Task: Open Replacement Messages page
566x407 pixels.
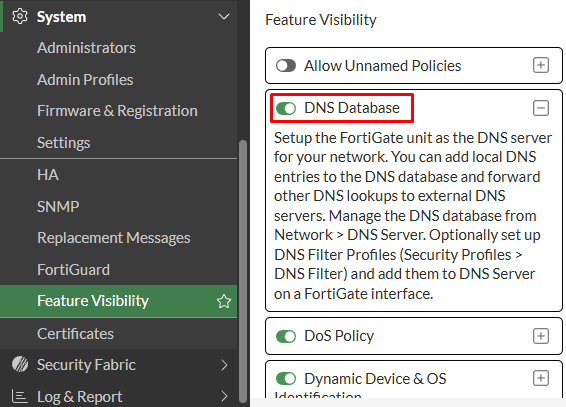Action: coord(114,238)
